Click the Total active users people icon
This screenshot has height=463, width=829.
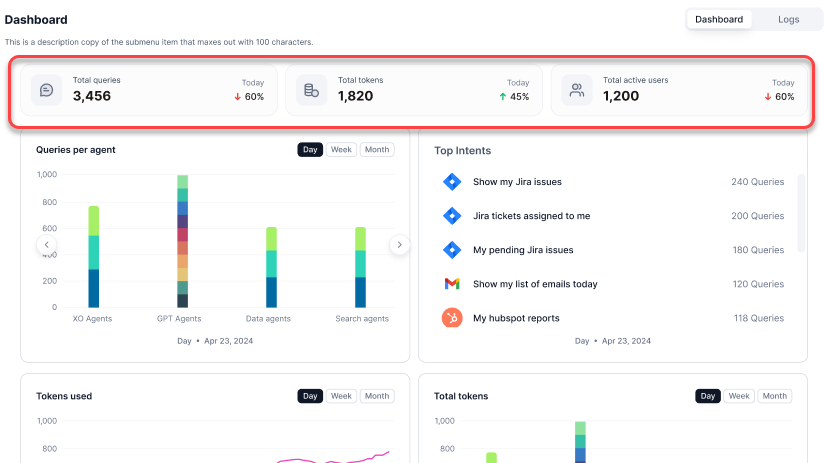pos(576,90)
